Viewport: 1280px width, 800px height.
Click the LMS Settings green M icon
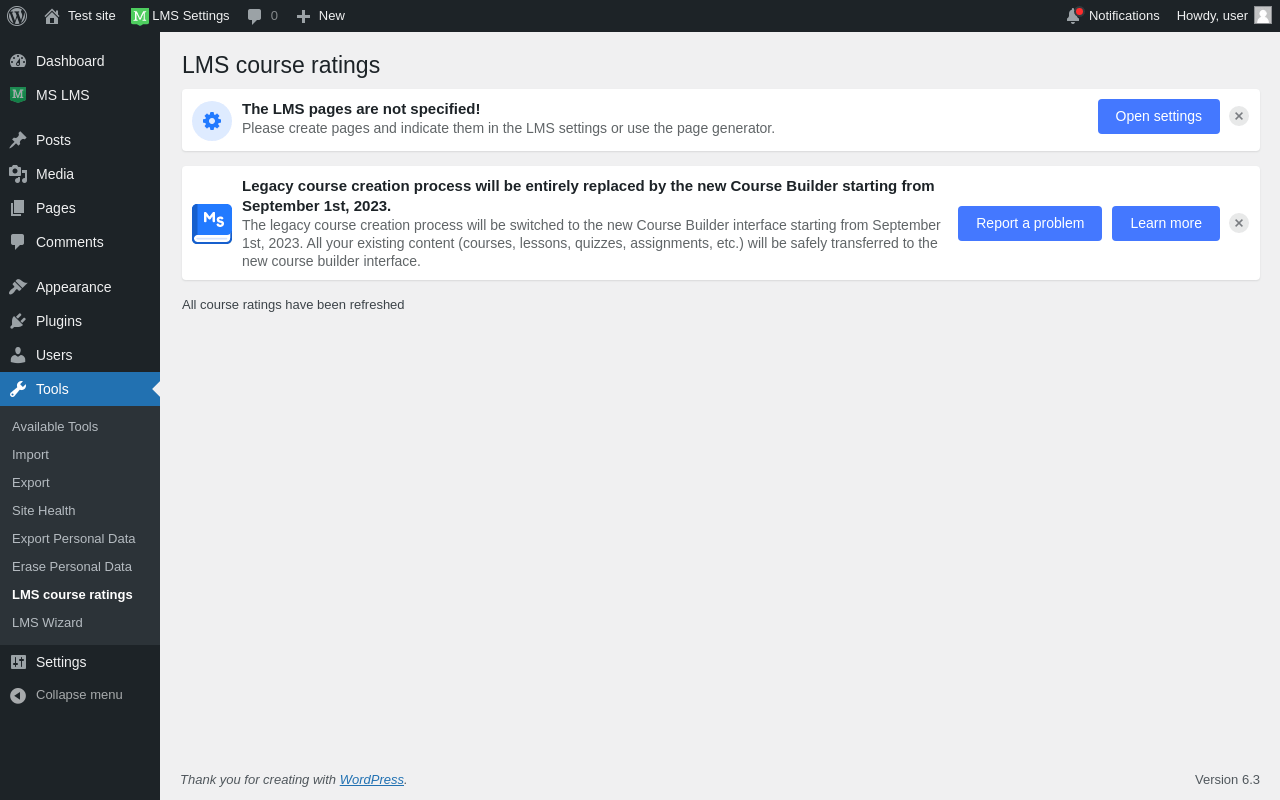(x=140, y=16)
